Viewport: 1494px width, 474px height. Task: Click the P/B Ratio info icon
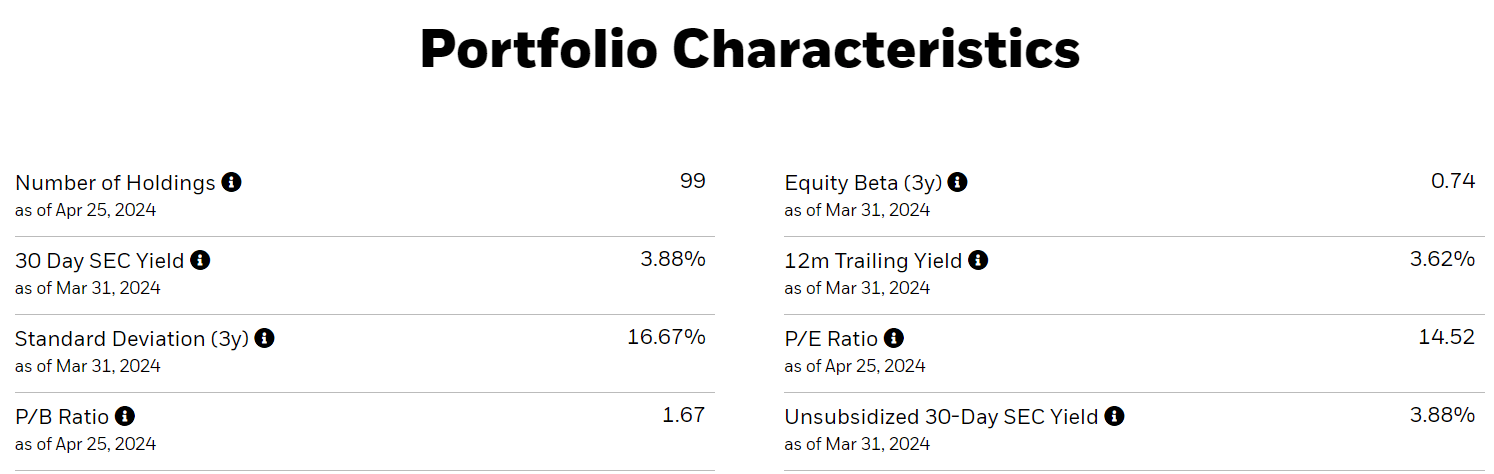(x=124, y=417)
